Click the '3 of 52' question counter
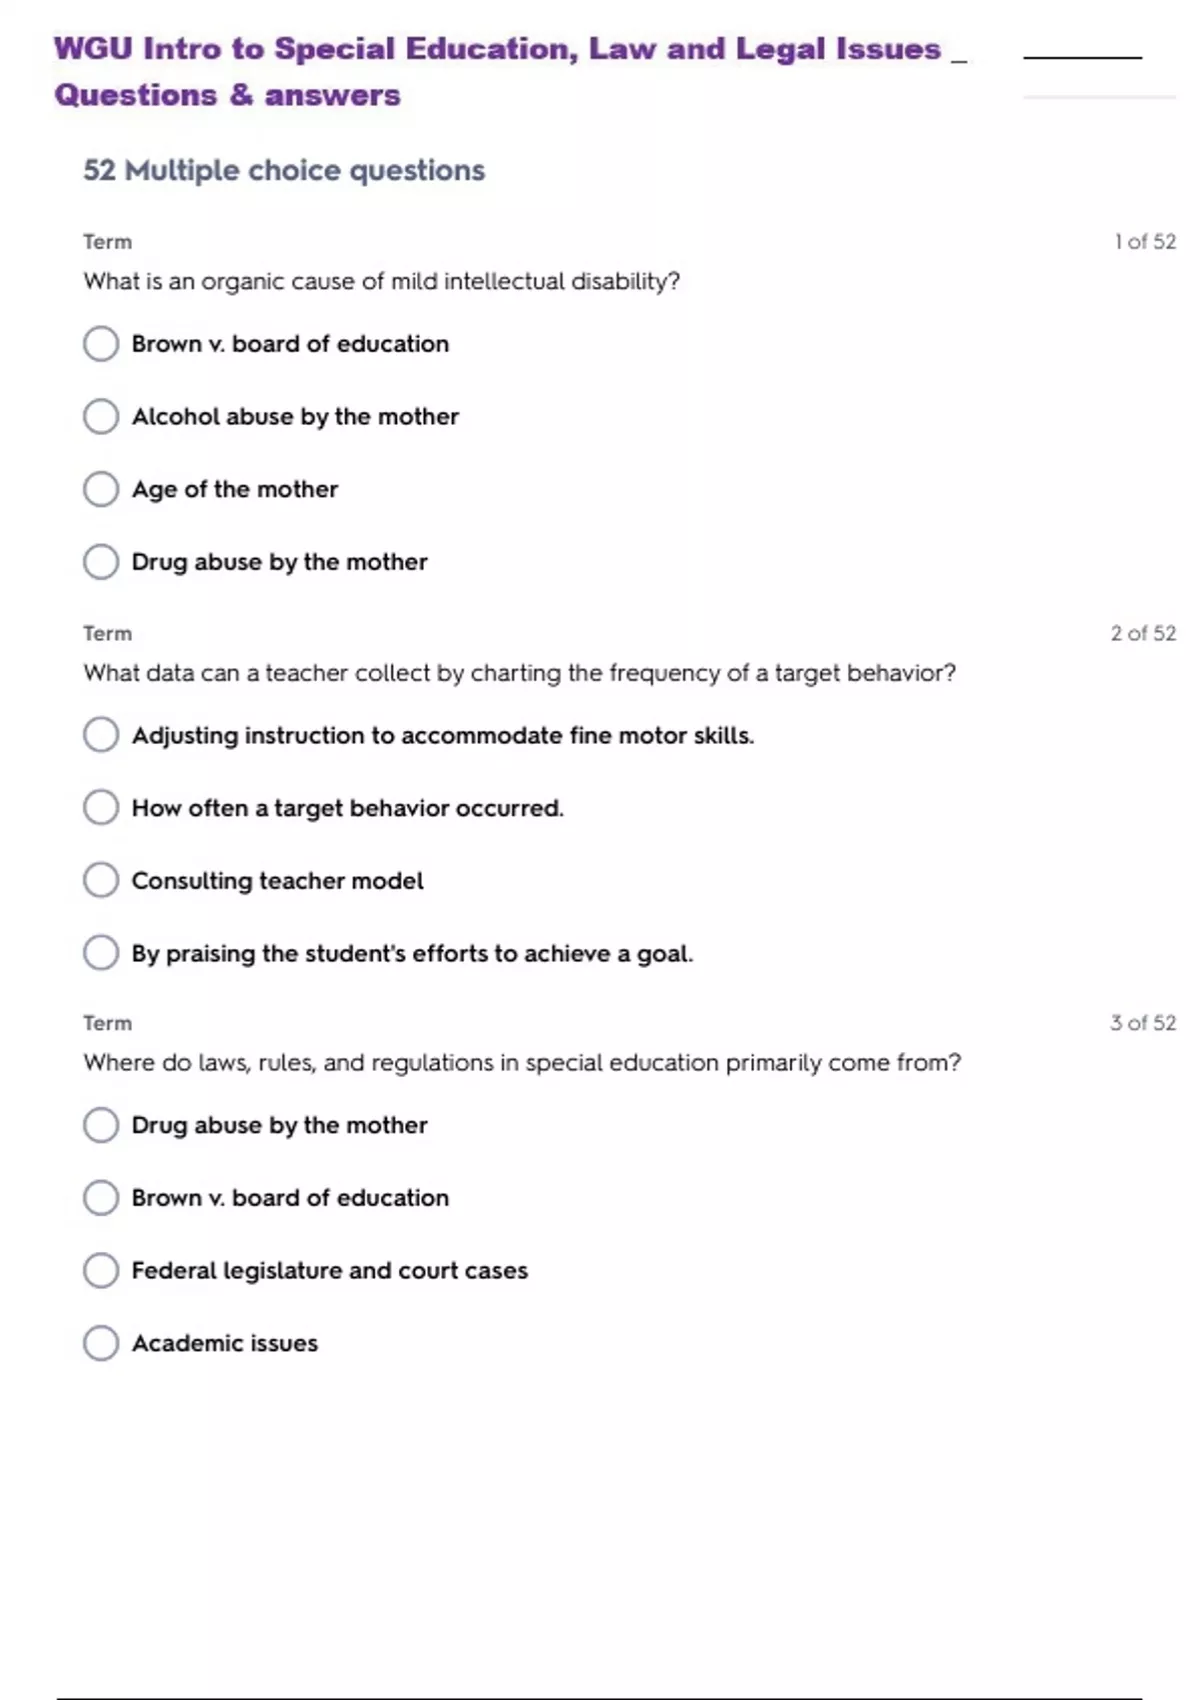Image resolution: width=1200 pixels, height=1700 pixels. tap(1143, 1023)
